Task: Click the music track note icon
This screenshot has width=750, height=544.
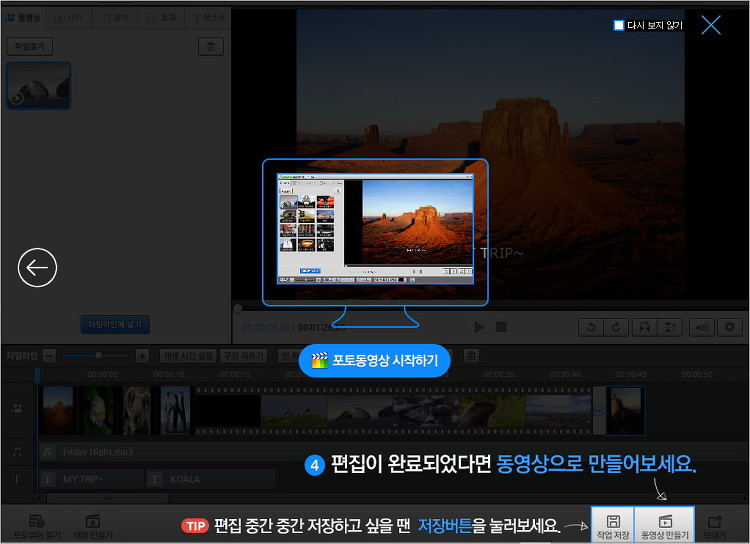Action: pyautogui.click(x=17, y=452)
